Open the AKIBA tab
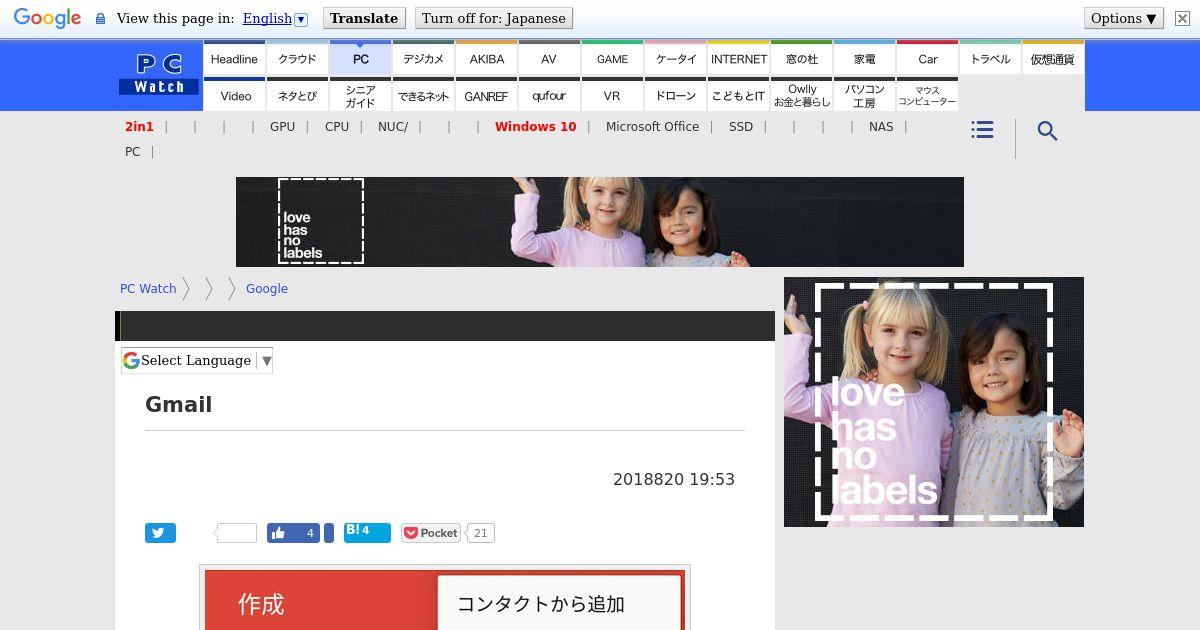 487,59
